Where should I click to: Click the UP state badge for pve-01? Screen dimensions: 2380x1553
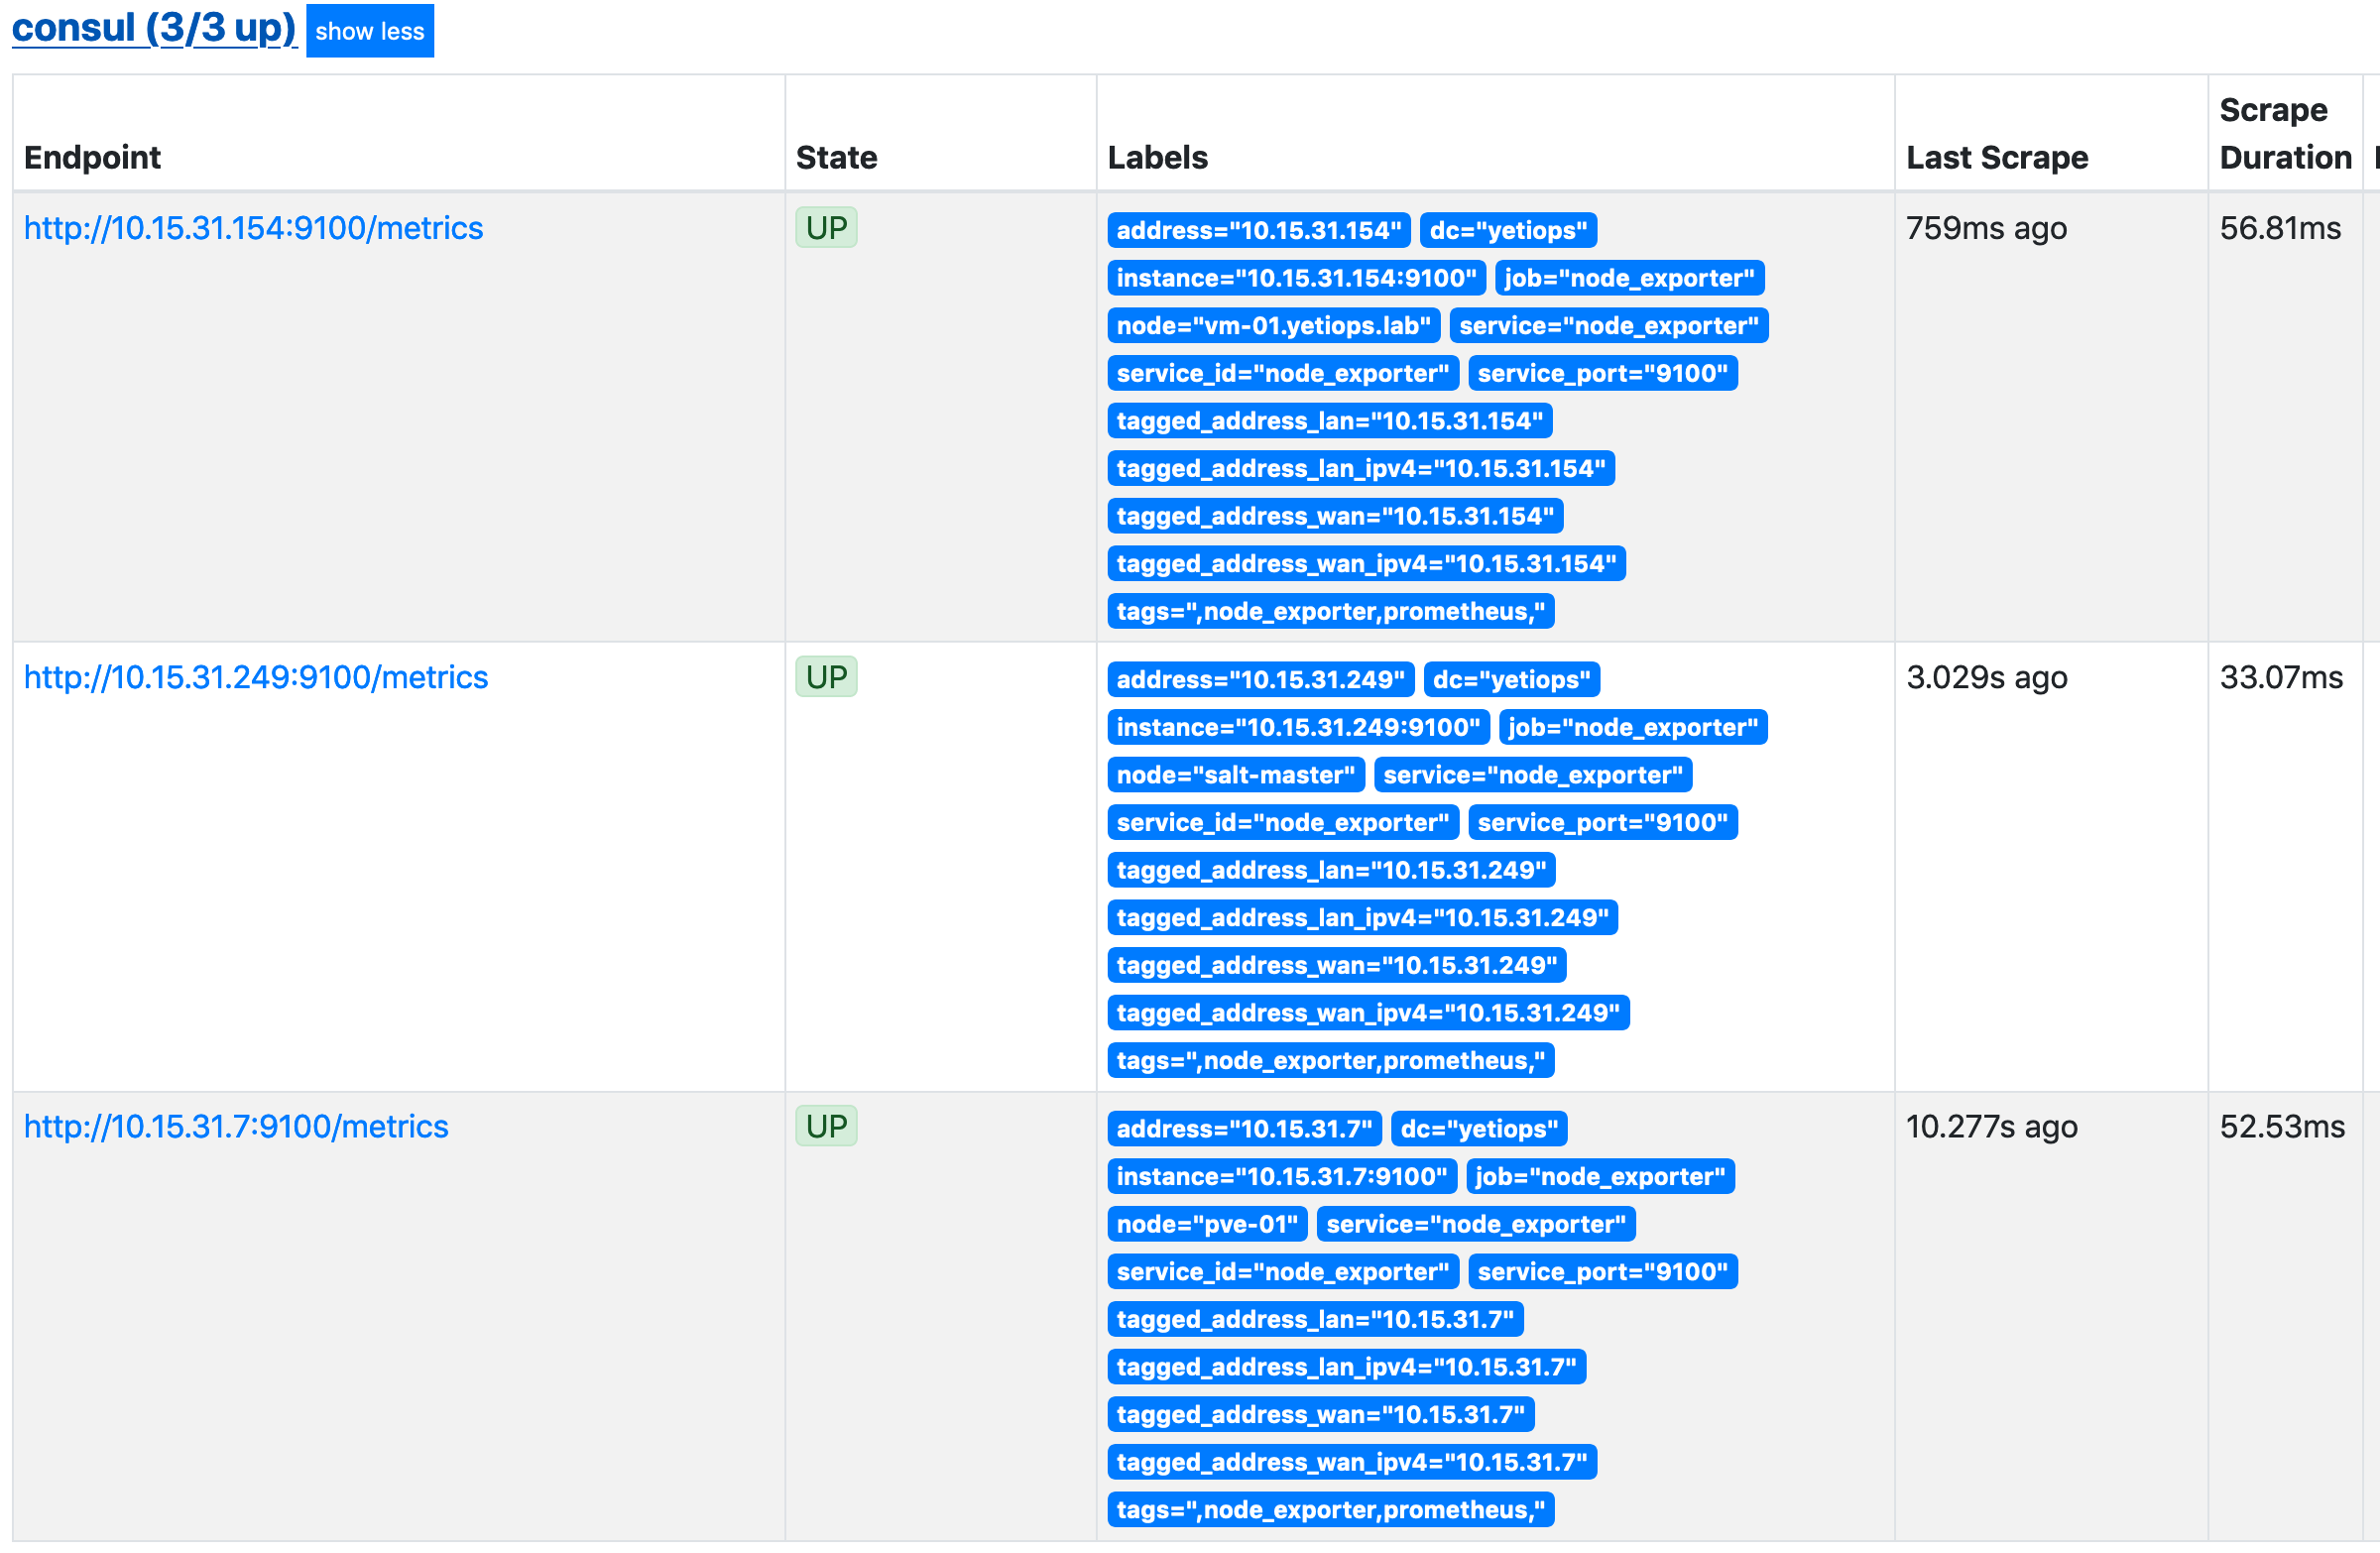825,1125
